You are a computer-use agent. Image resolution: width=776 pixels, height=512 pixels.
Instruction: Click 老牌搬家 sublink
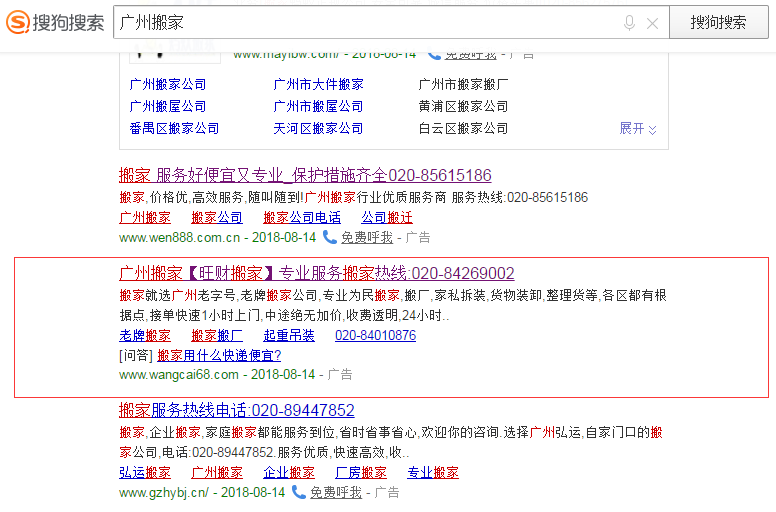pyautogui.click(x=145, y=335)
